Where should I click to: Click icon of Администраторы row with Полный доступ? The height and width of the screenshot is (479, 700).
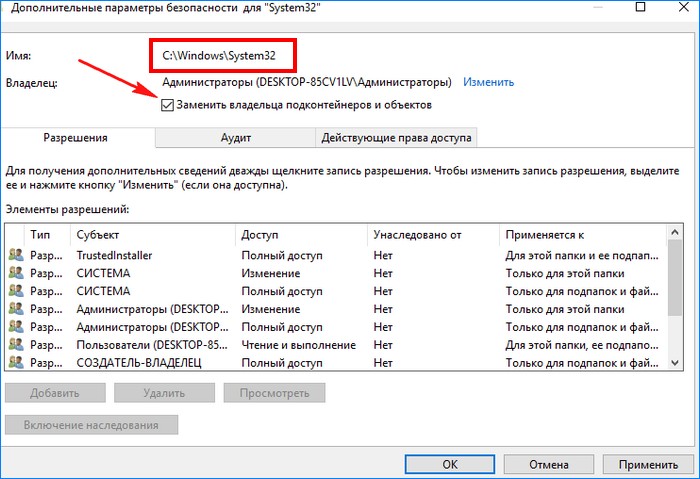coord(15,327)
